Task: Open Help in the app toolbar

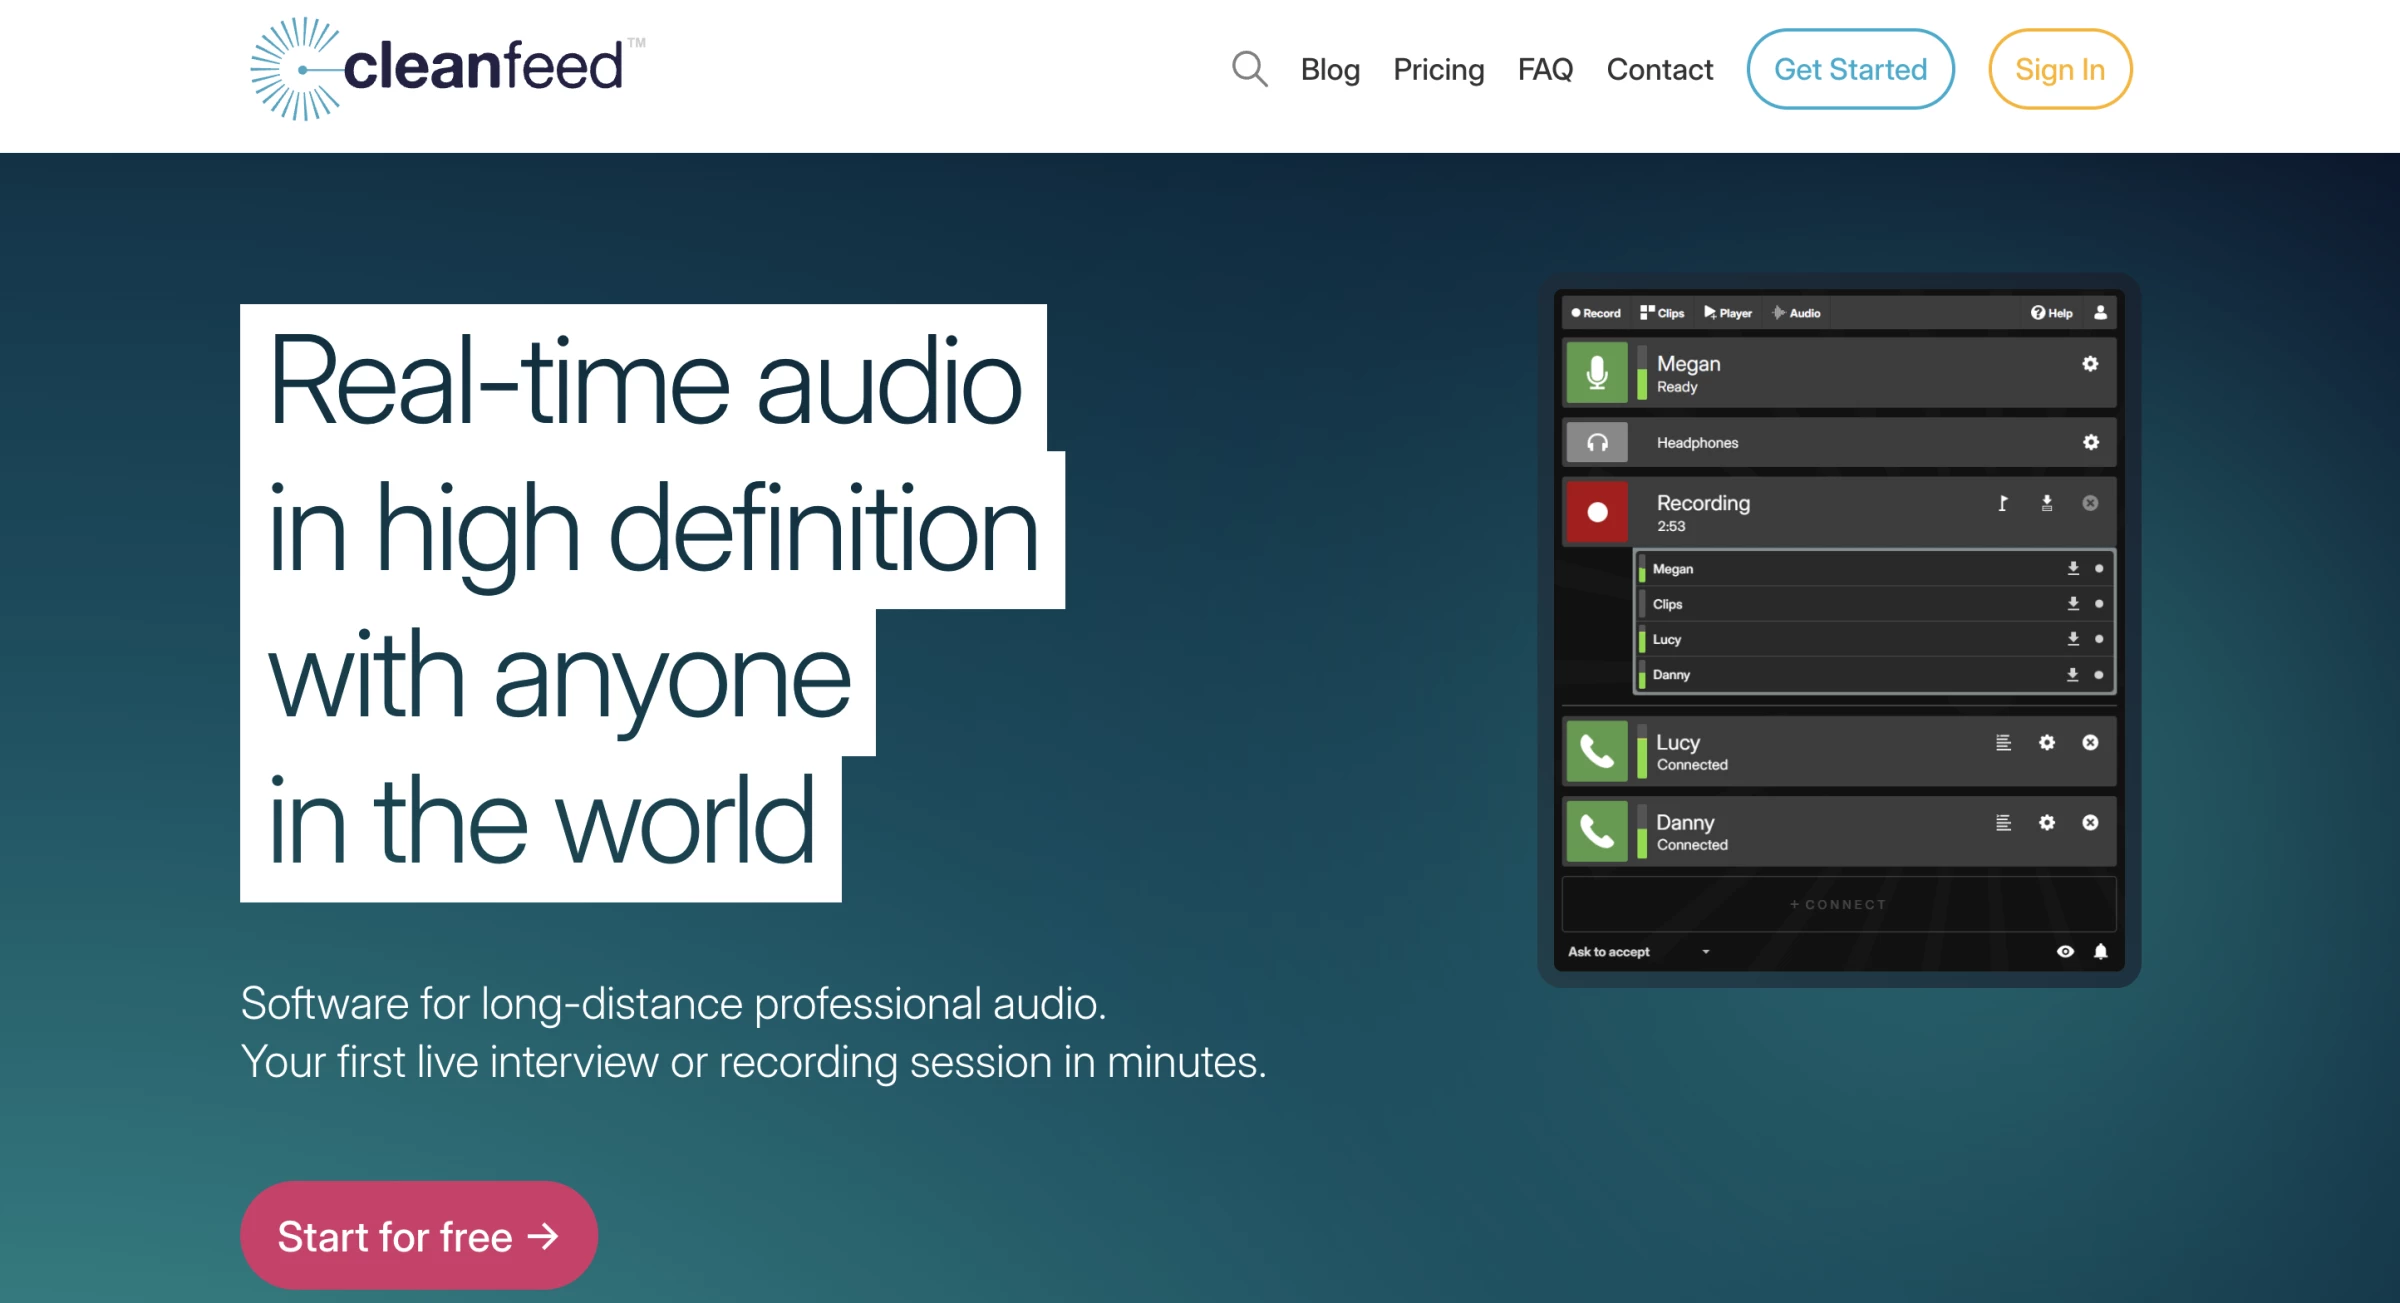Action: [x=2051, y=313]
